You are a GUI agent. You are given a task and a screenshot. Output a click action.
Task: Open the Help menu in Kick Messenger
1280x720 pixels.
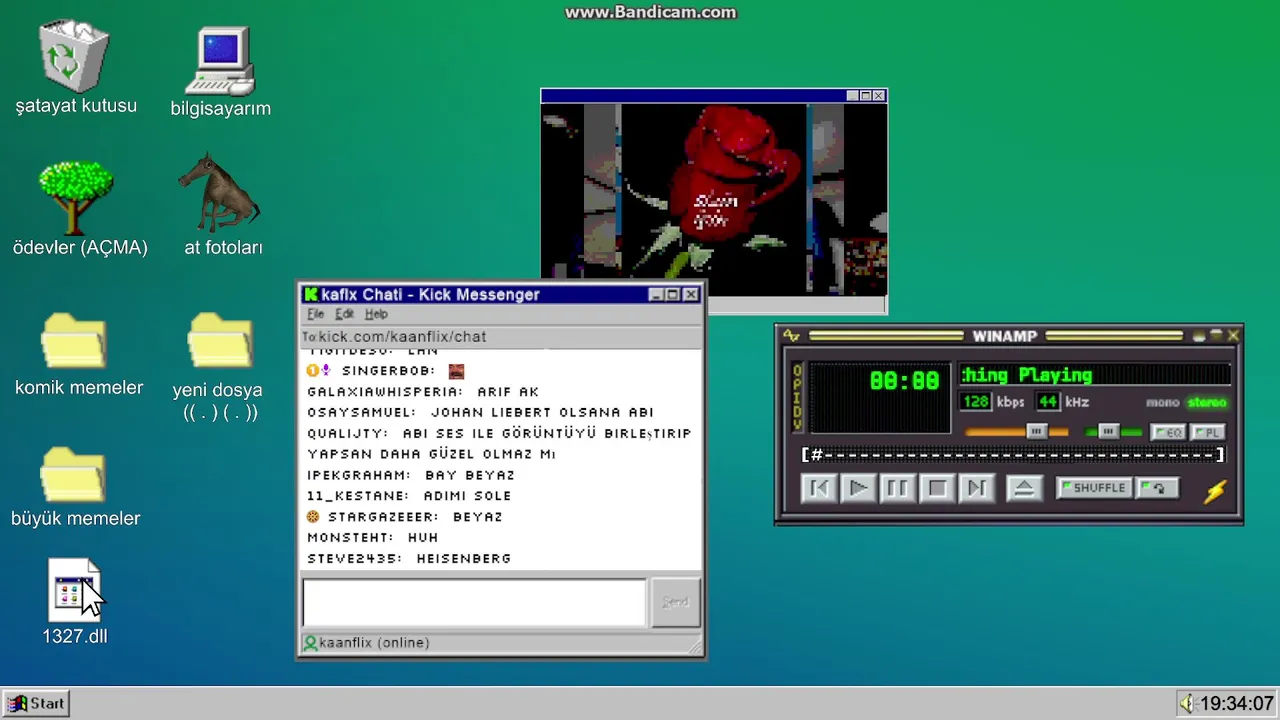[x=376, y=314]
